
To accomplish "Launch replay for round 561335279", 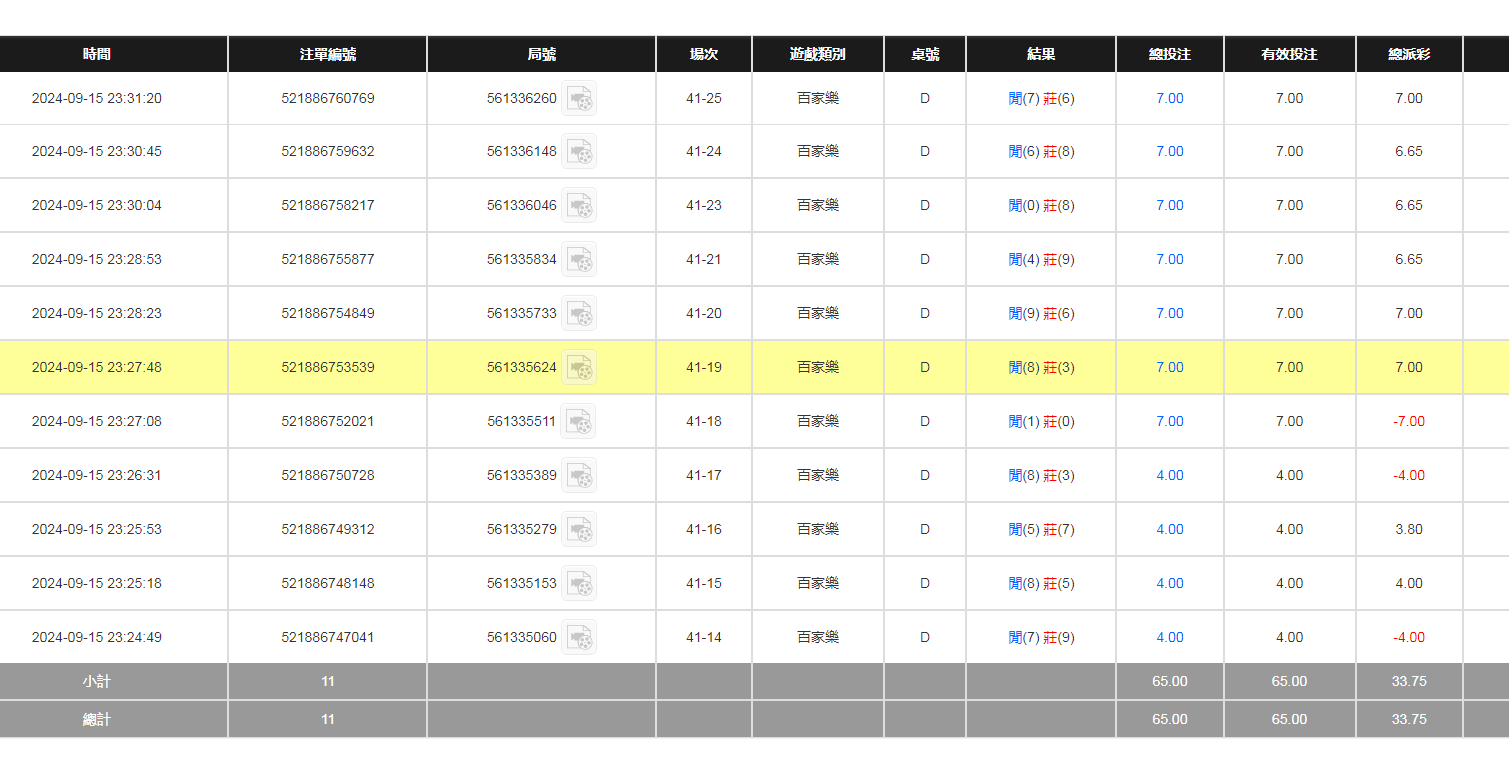I will pyautogui.click(x=579, y=530).
